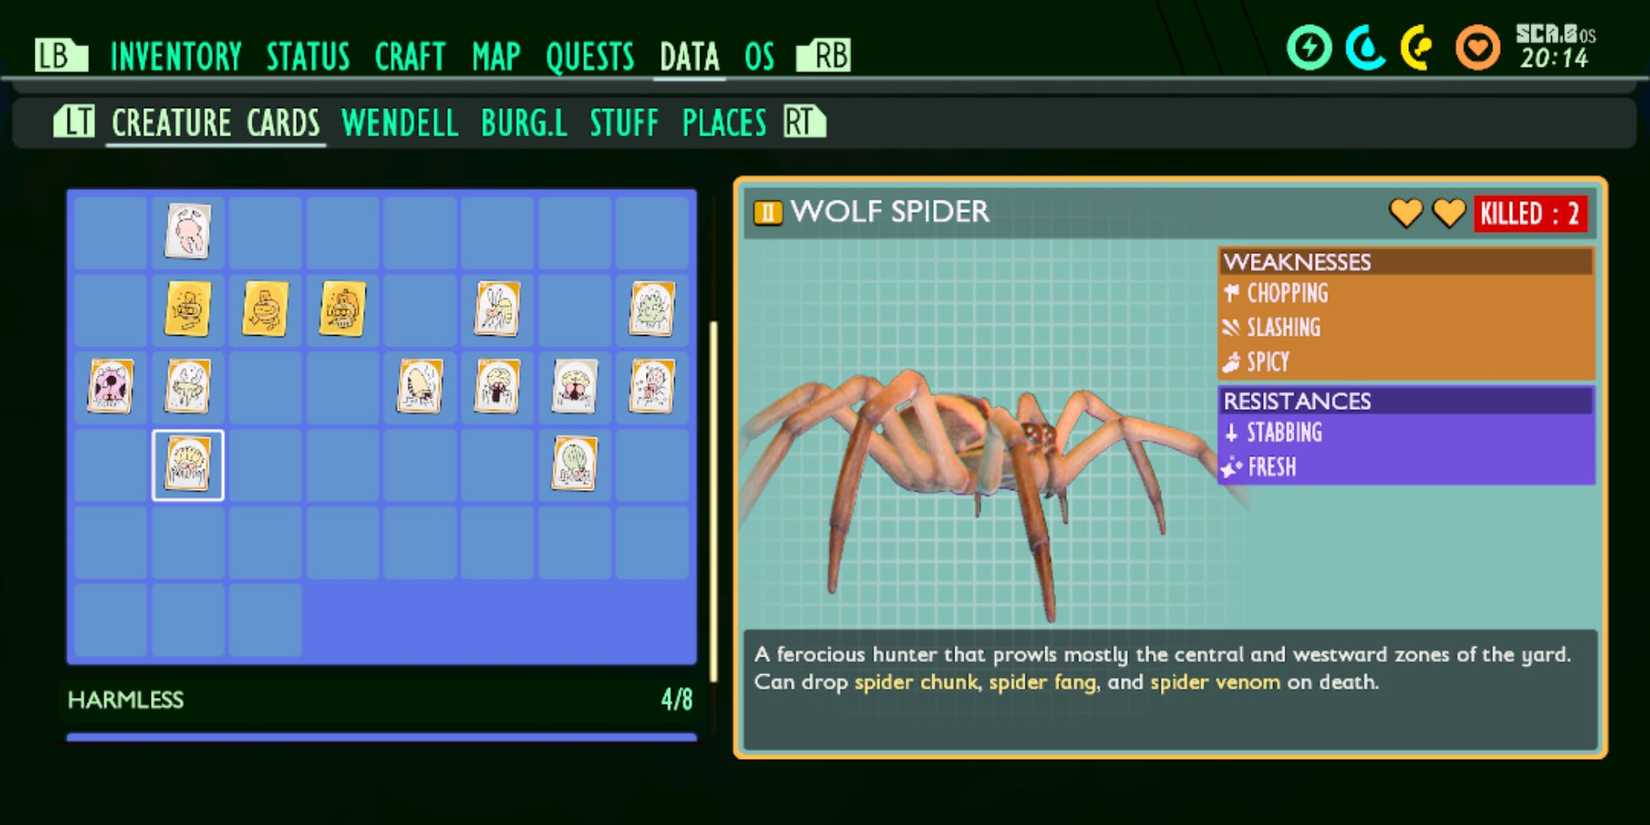This screenshot has height=825, width=1650.
Task: Click the STABBING resistance text
Action: click(1285, 433)
